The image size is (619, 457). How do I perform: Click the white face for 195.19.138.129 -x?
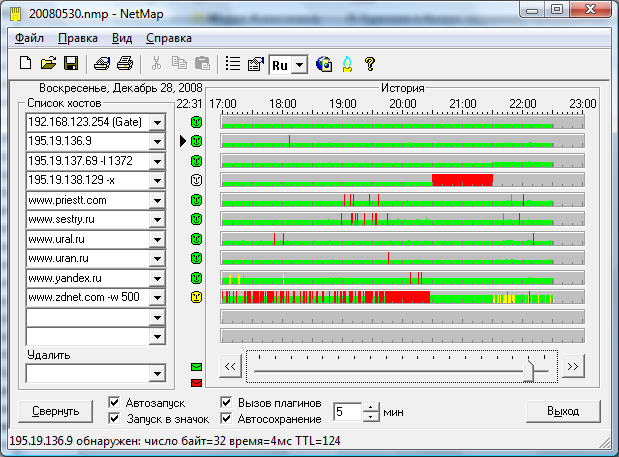196,180
